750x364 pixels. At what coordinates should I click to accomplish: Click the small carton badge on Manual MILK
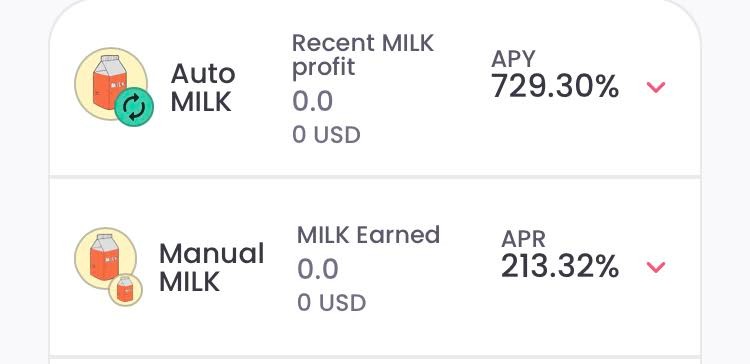pyautogui.click(x=125, y=289)
